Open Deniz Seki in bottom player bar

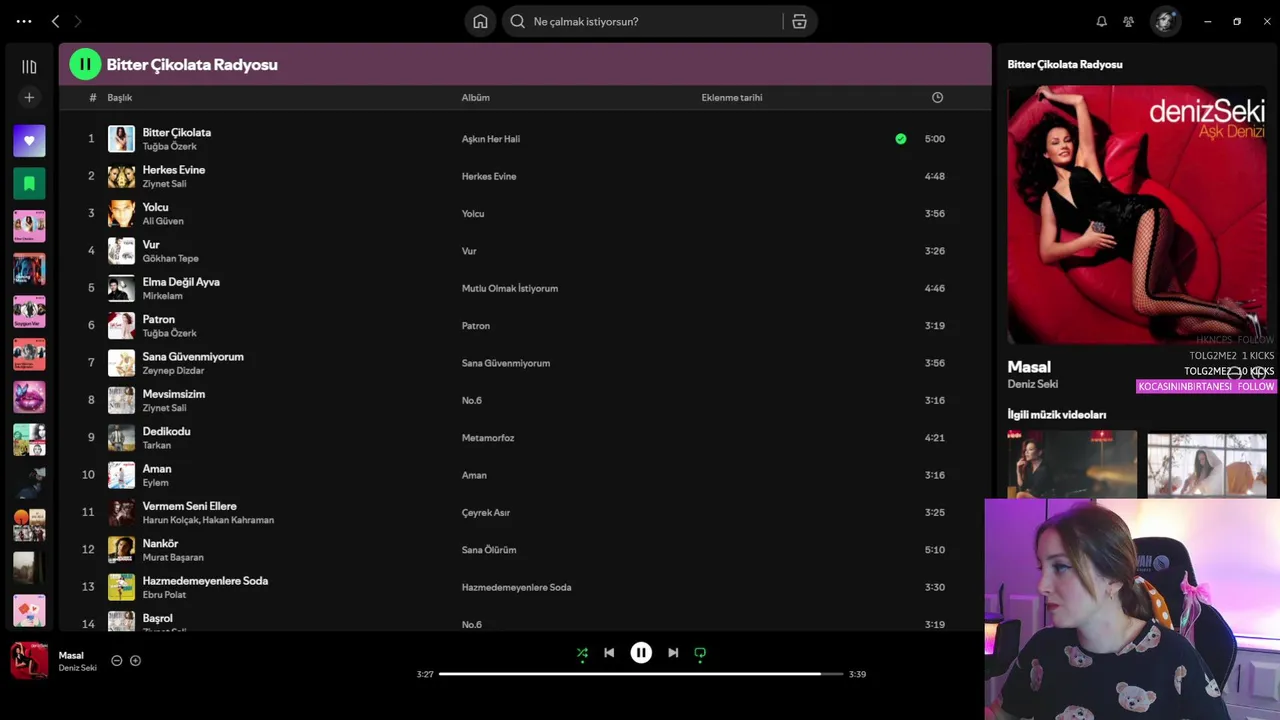(77, 668)
